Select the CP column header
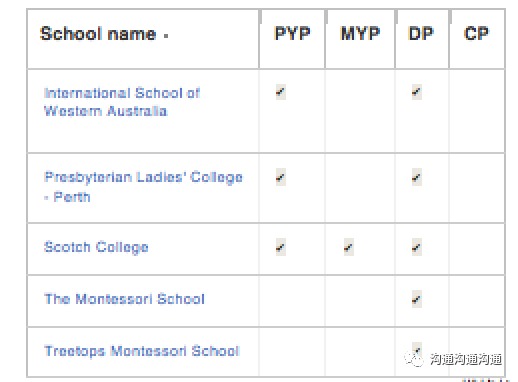The height and width of the screenshot is (382, 518). (x=476, y=34)
